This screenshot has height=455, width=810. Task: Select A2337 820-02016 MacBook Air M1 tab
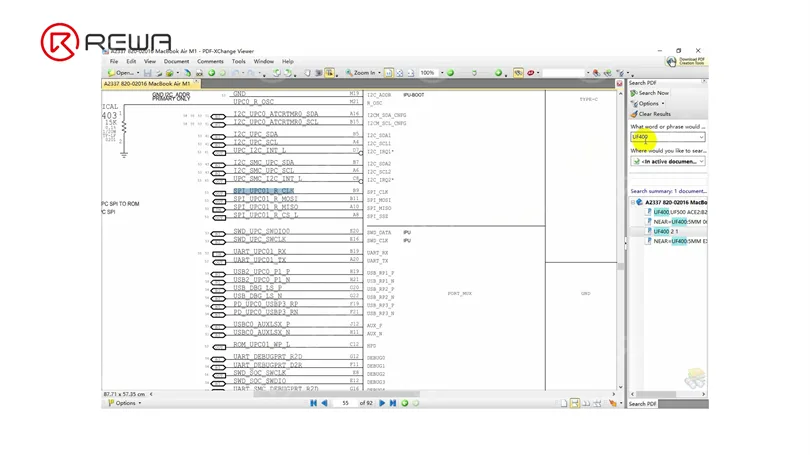(x=147, y=84)
